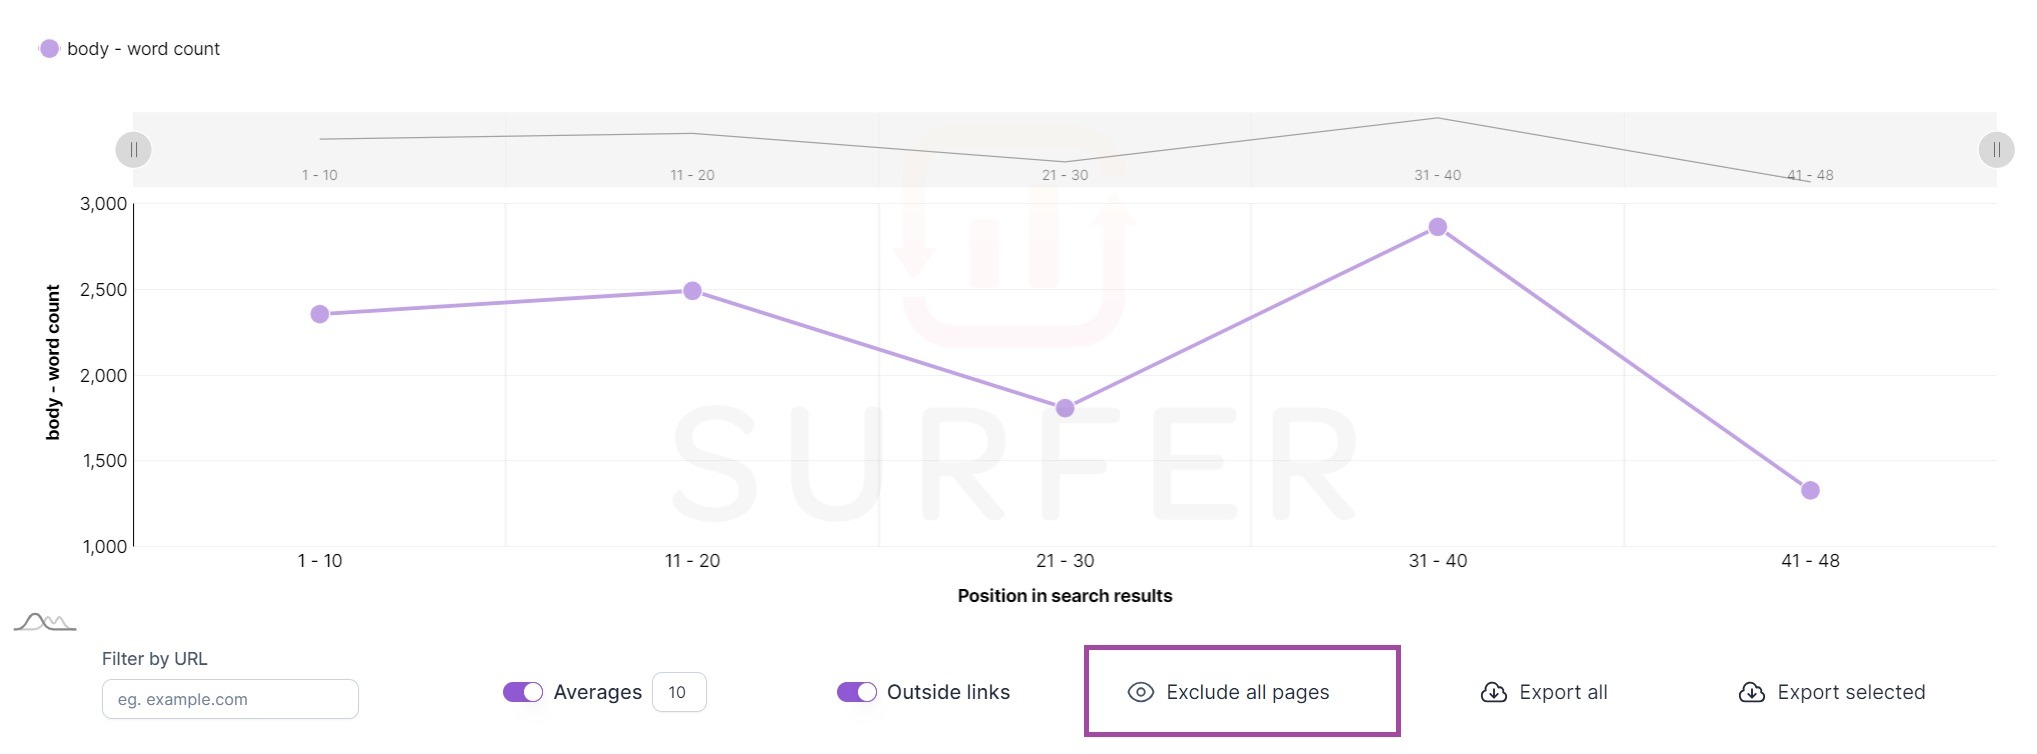
Task: Click the peak data point at 31 - 40
Action: [x=1437, y=227]
